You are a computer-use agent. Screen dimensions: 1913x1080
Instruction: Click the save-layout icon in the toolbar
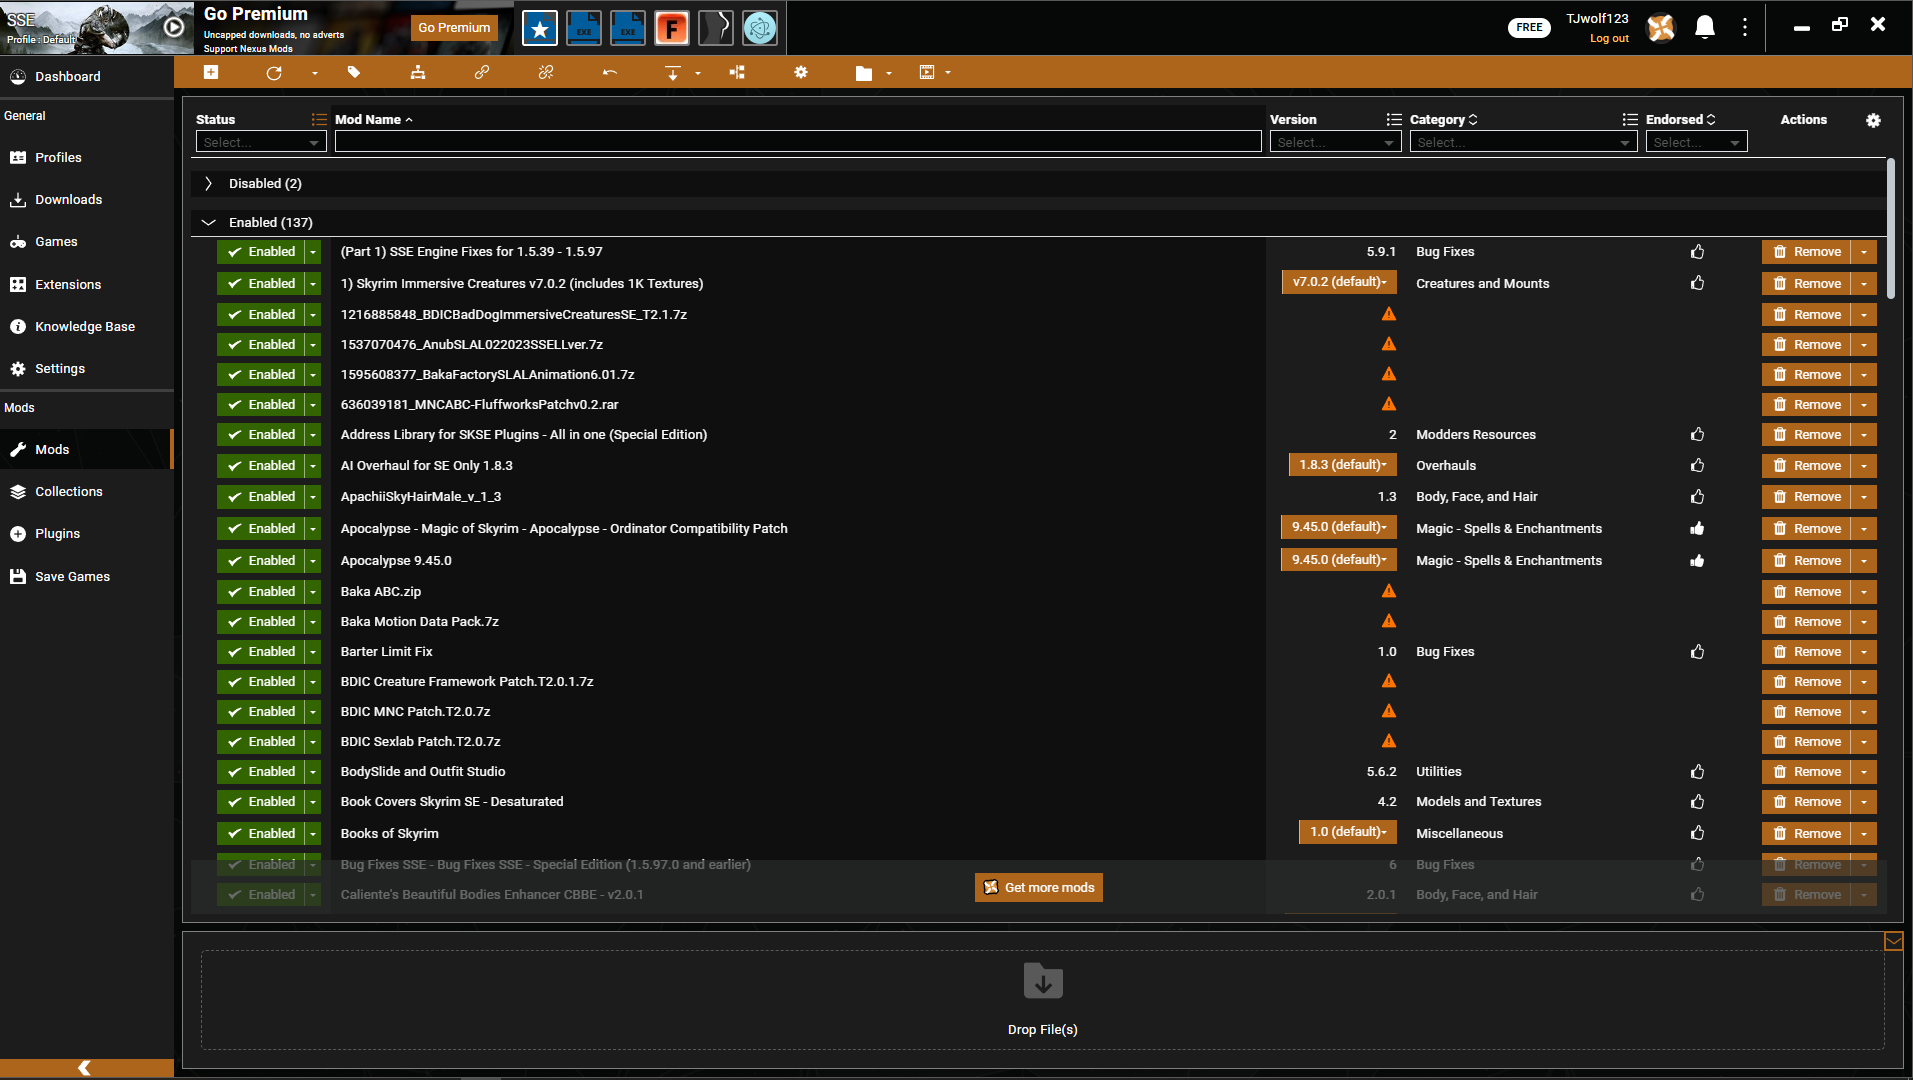927,72
